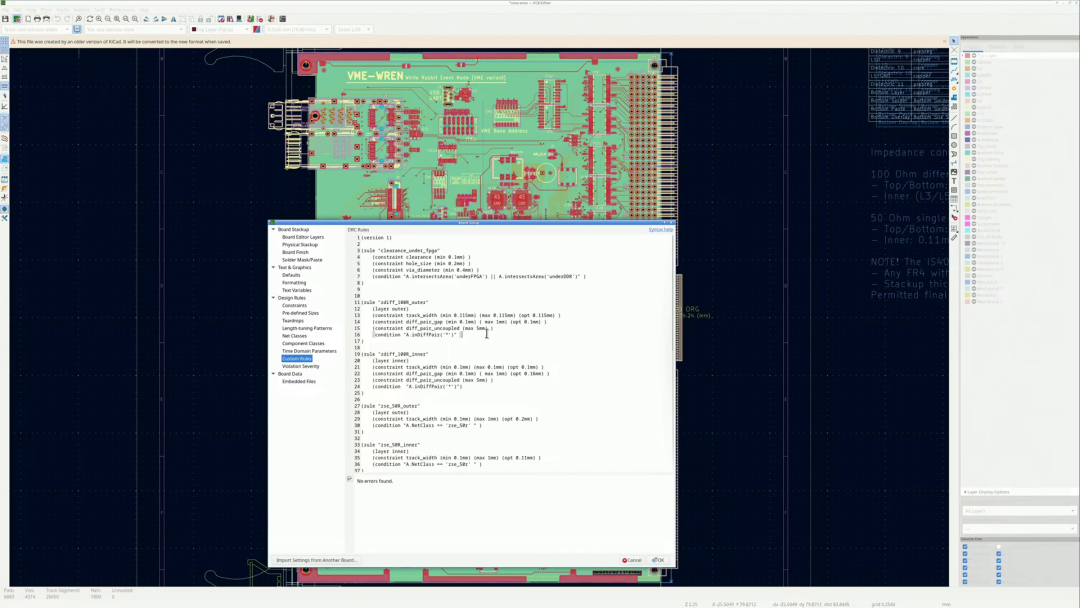Viewport: 1080px width, 608px height.
Task: Open the Top Layer selector dropdown
Action: pos(220,30)
